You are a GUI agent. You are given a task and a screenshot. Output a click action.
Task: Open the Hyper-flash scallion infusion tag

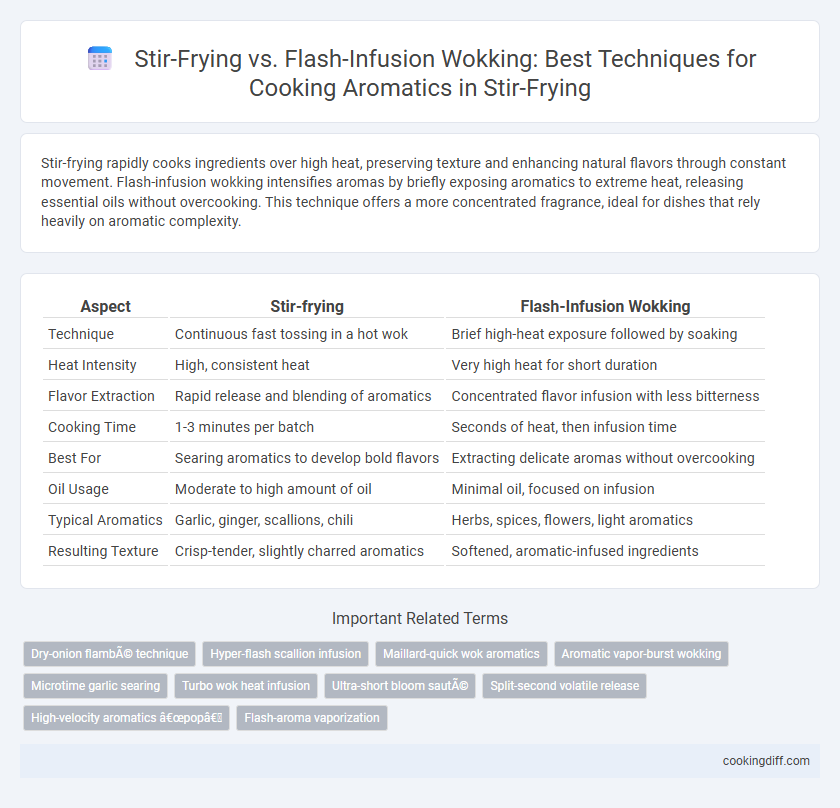[286, 654]
